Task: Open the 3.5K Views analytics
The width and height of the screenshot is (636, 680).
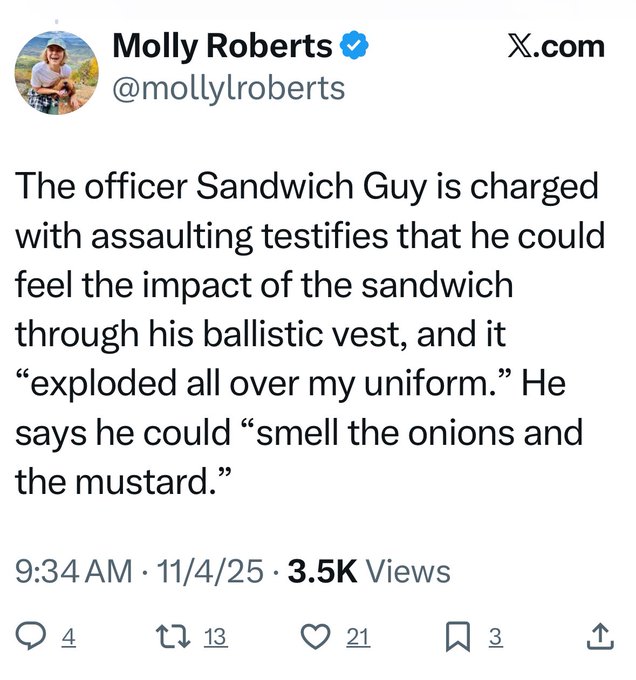Action: pos(368,572)
